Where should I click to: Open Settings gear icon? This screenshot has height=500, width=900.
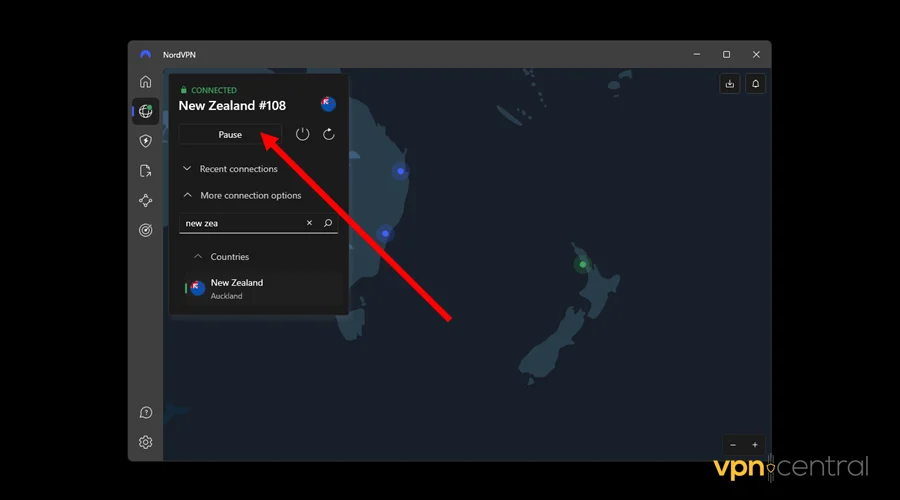(146, 442)
